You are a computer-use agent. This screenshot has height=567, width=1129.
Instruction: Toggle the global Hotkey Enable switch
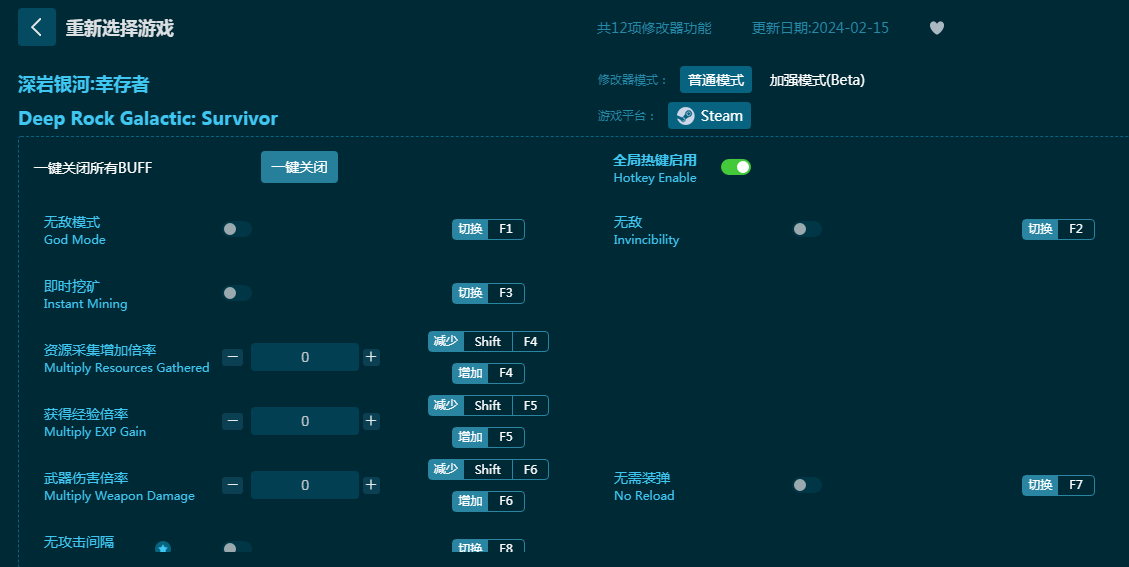click(x=736, y=167)
